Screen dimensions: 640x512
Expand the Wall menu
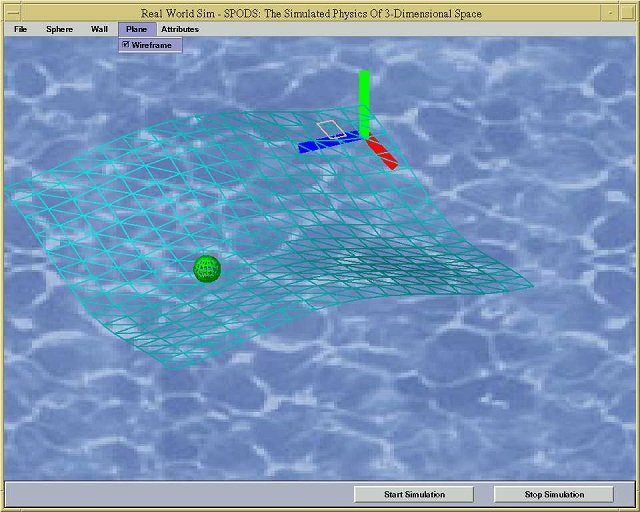click(99, 29)
